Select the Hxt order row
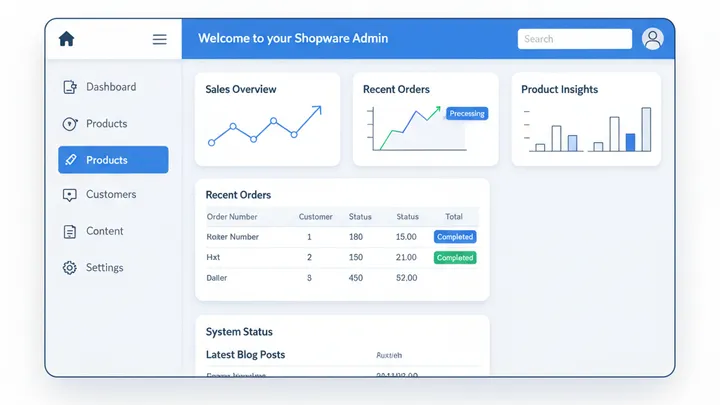This screenshot has width=720, height=405. pyautogui.click(x=342, y=257)
